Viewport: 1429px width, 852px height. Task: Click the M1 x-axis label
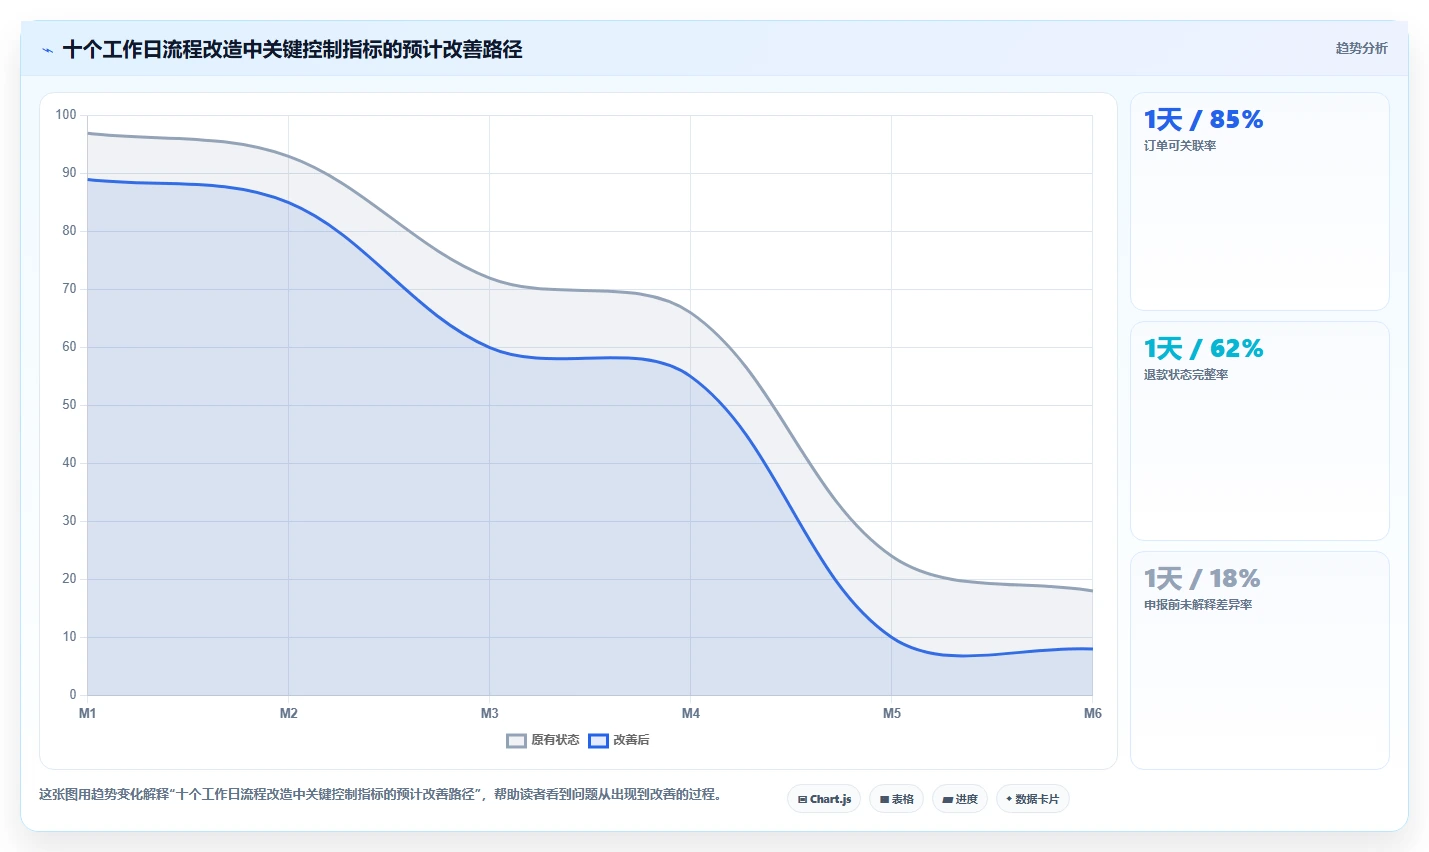pos(87,713)
